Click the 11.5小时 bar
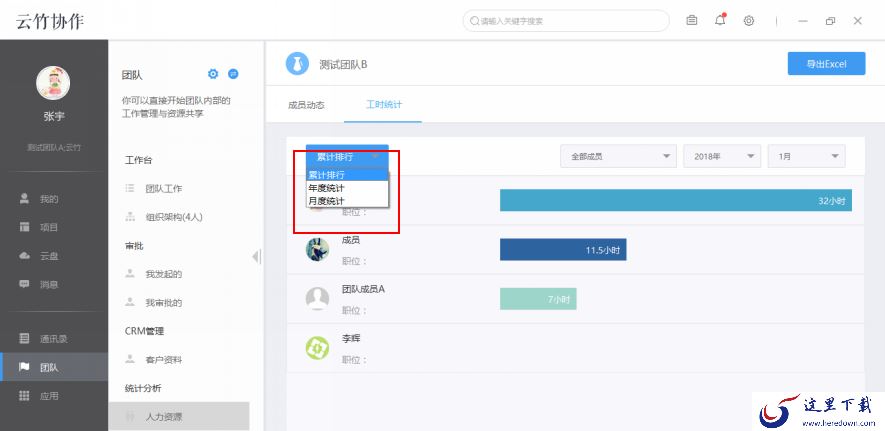885x431 pixels. tap(563, 249)
